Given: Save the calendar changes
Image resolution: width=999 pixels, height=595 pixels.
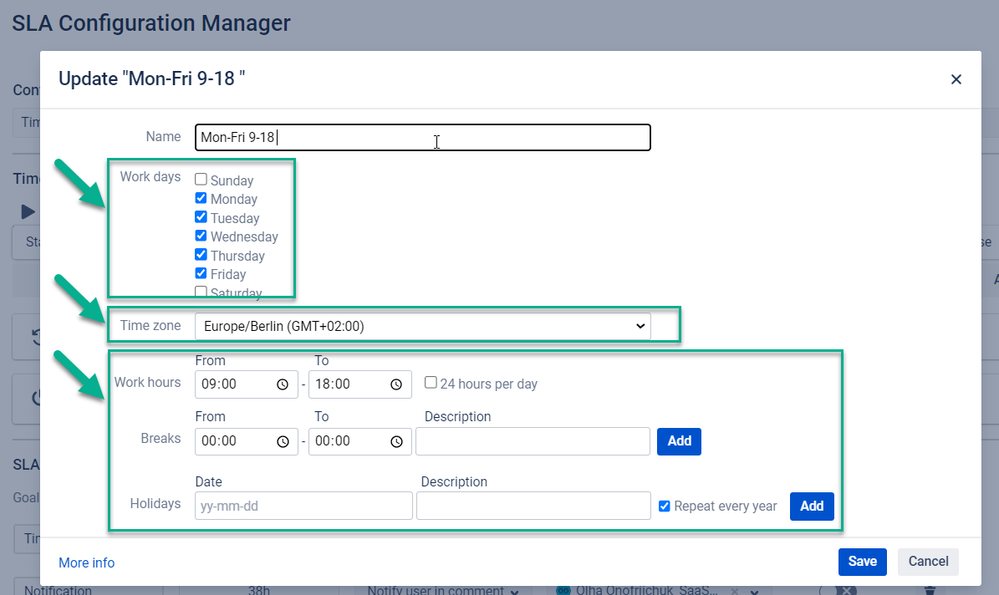Looking at the screenshot, I should click(x=862, y=562).
